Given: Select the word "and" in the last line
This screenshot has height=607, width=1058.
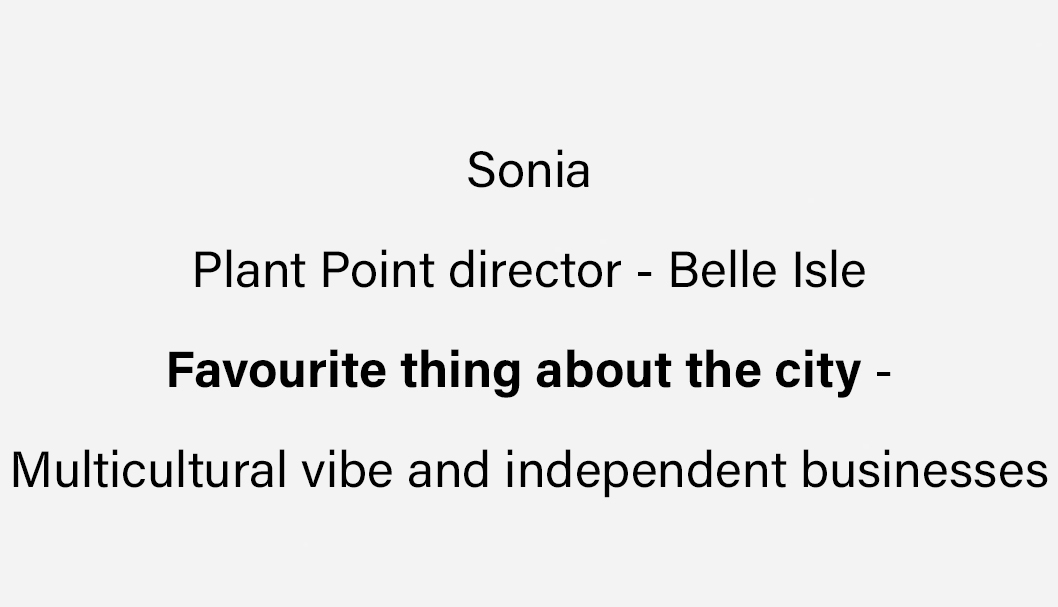Looking at the screenshot, I should point(449,470).
